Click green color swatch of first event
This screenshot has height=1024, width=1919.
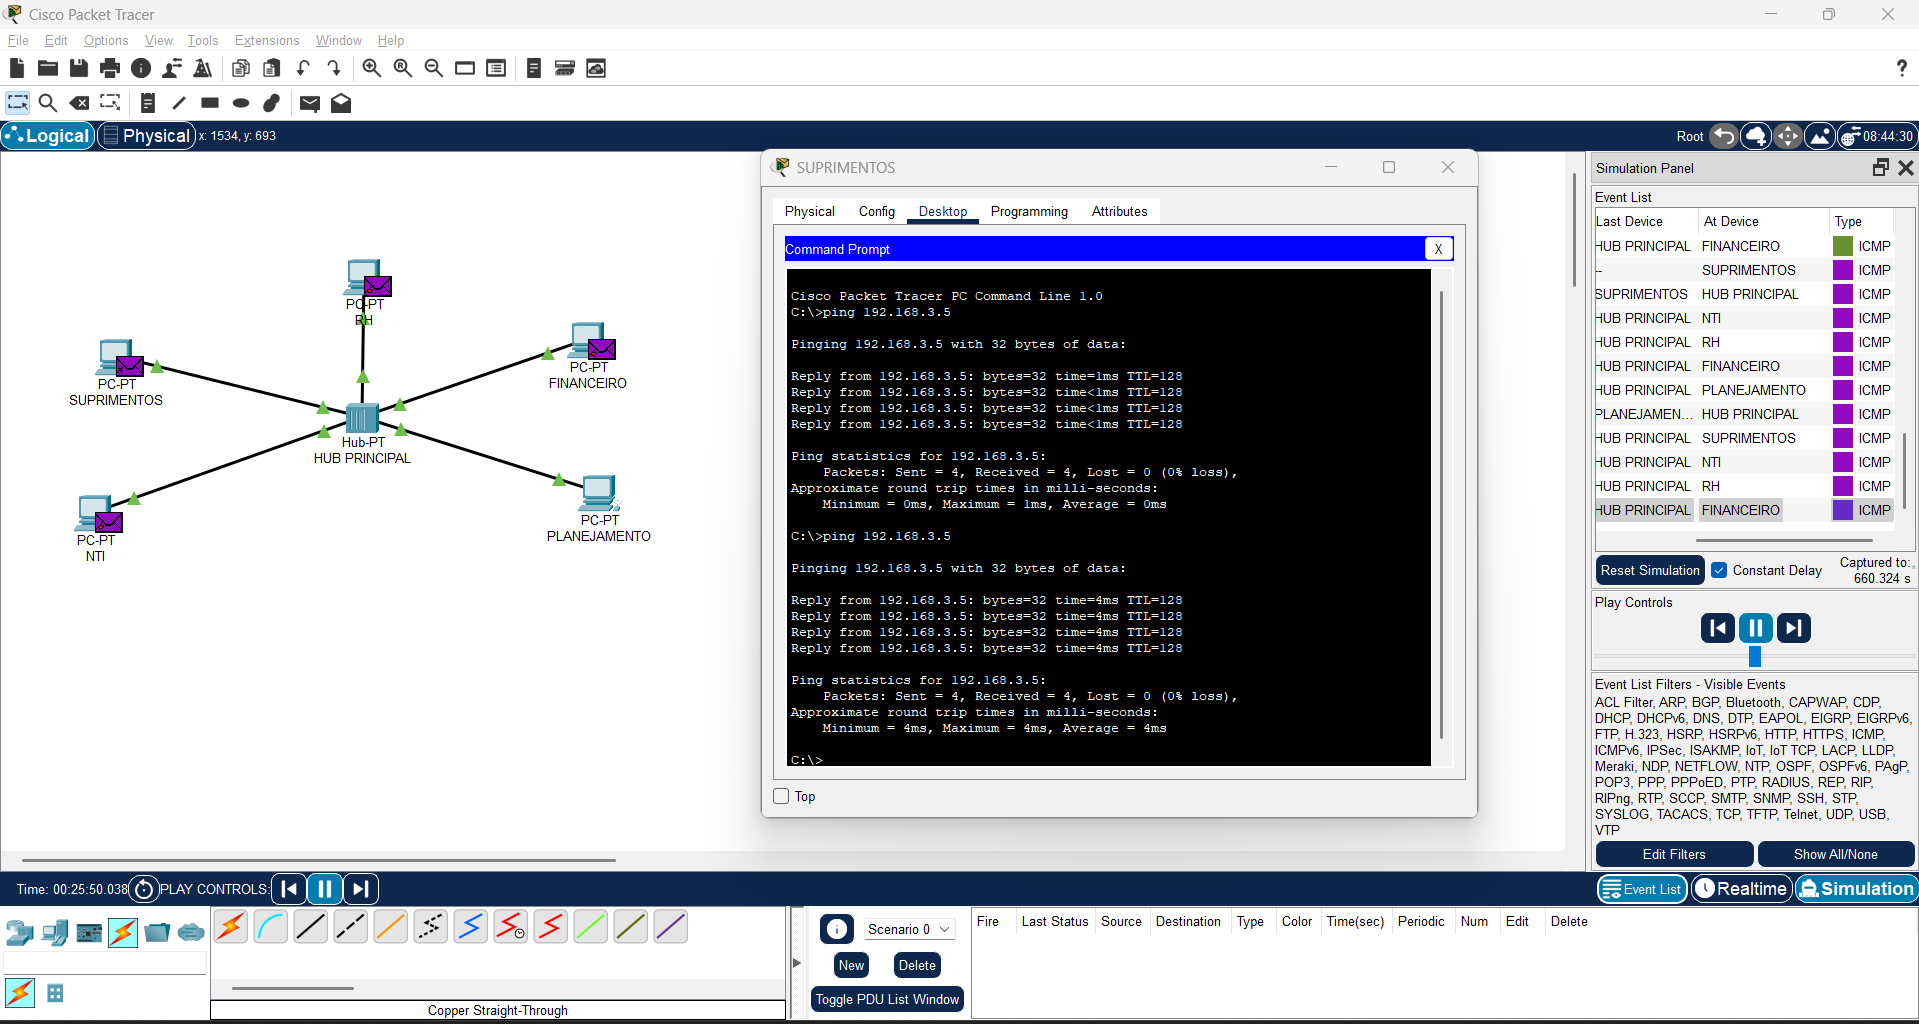point(1842,246)
